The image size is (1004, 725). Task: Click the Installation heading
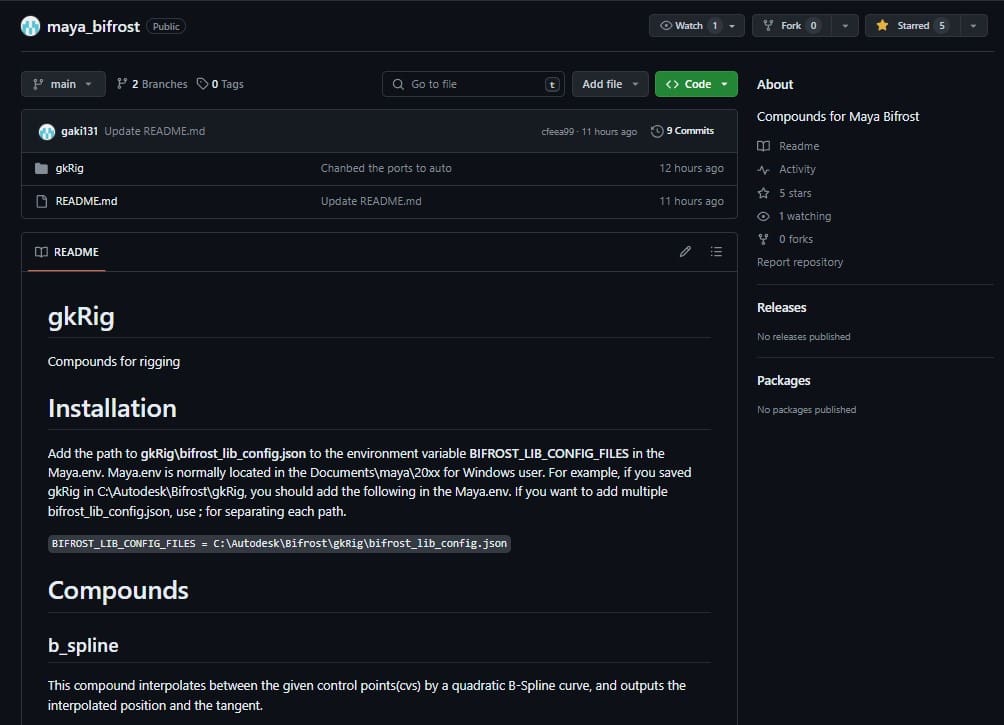tap(112, 408)
